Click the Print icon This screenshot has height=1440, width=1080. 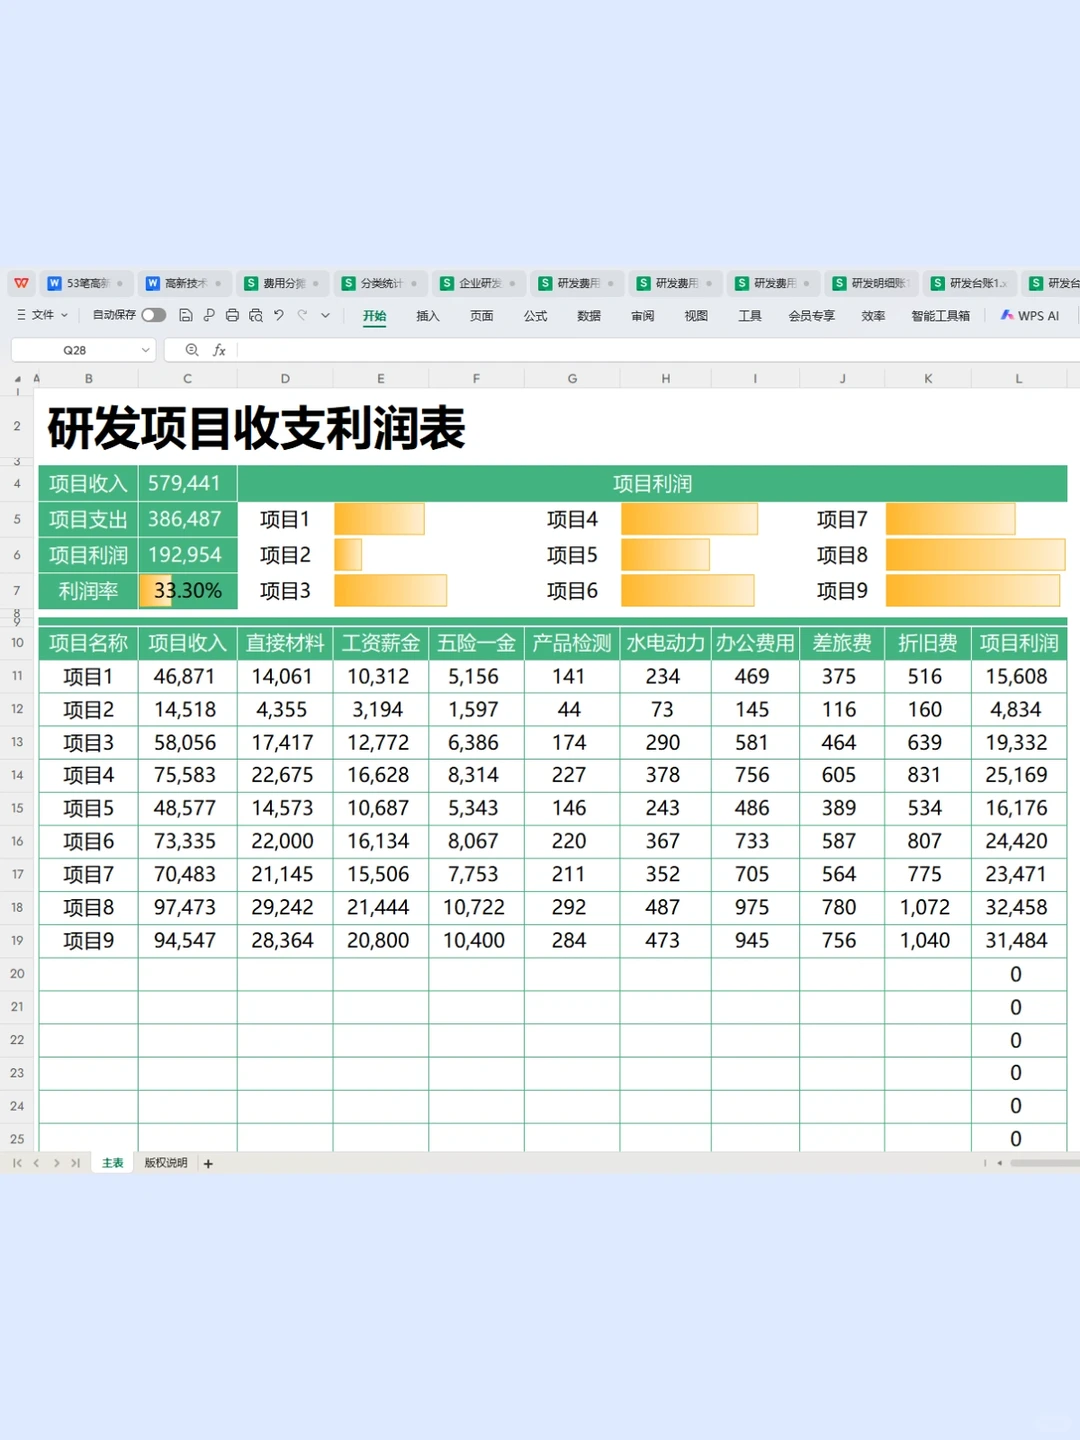click(234, 315)
